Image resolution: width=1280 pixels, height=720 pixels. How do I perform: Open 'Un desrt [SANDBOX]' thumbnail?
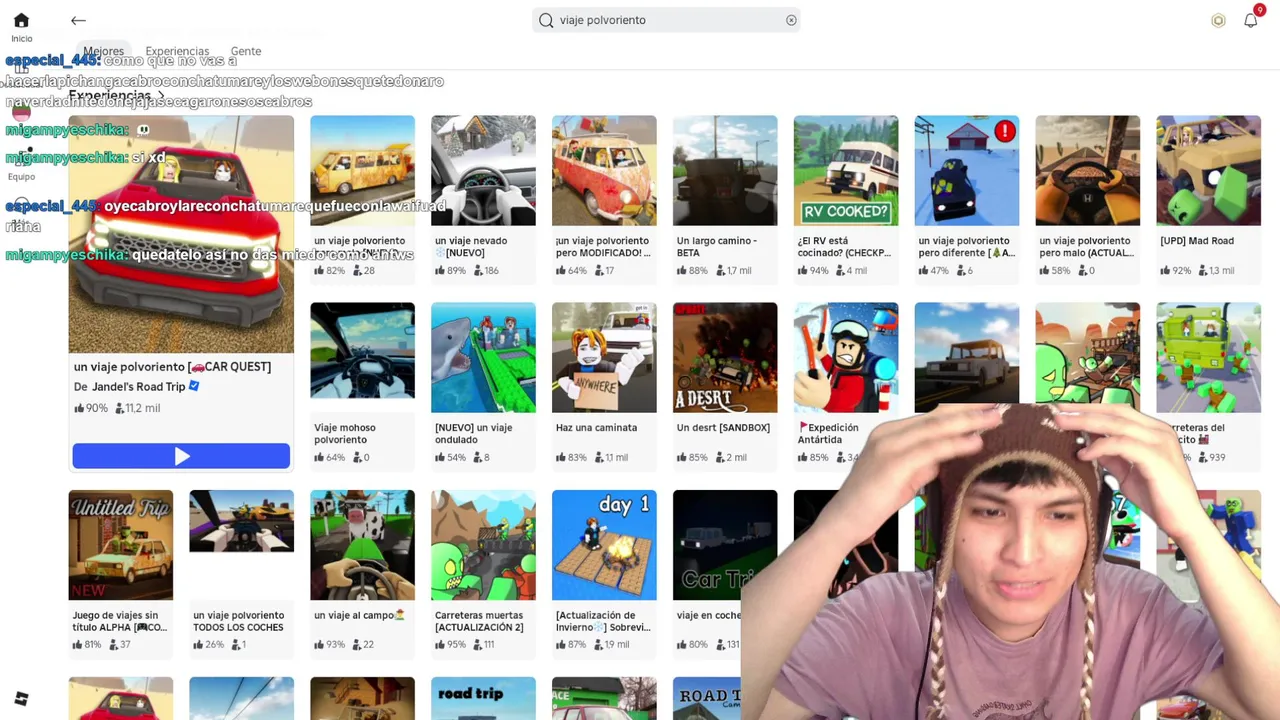tap(725, 357)
